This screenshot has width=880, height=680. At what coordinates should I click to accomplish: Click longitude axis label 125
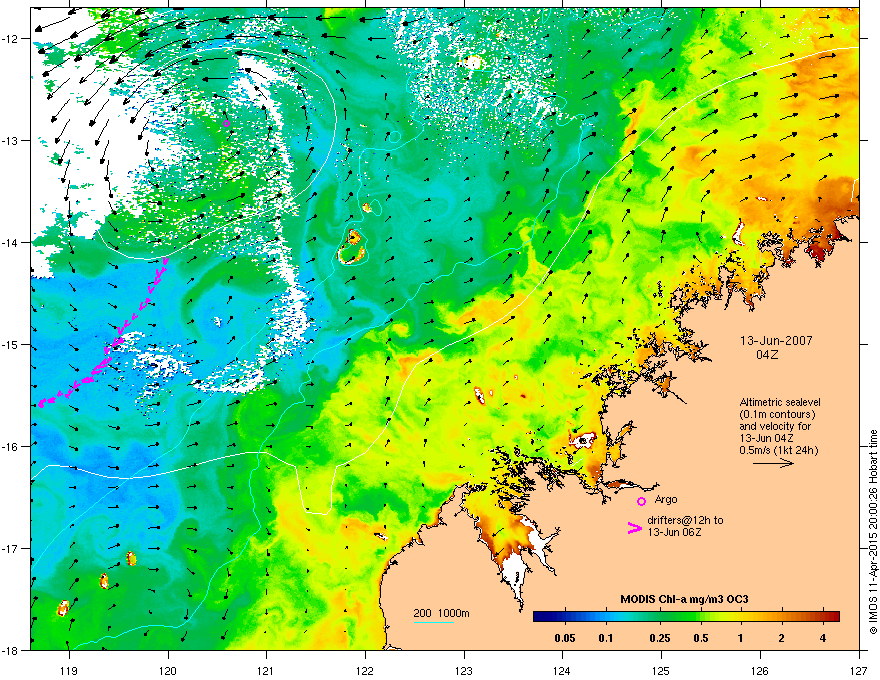tap(661, 670)
